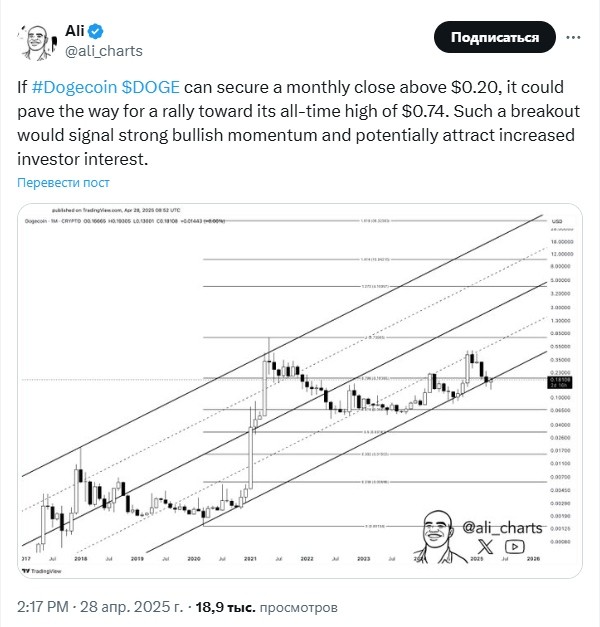Viewport: 600px width, 627px height.
Task: Open the three-dot more options menu
Action: click(575, 37)
